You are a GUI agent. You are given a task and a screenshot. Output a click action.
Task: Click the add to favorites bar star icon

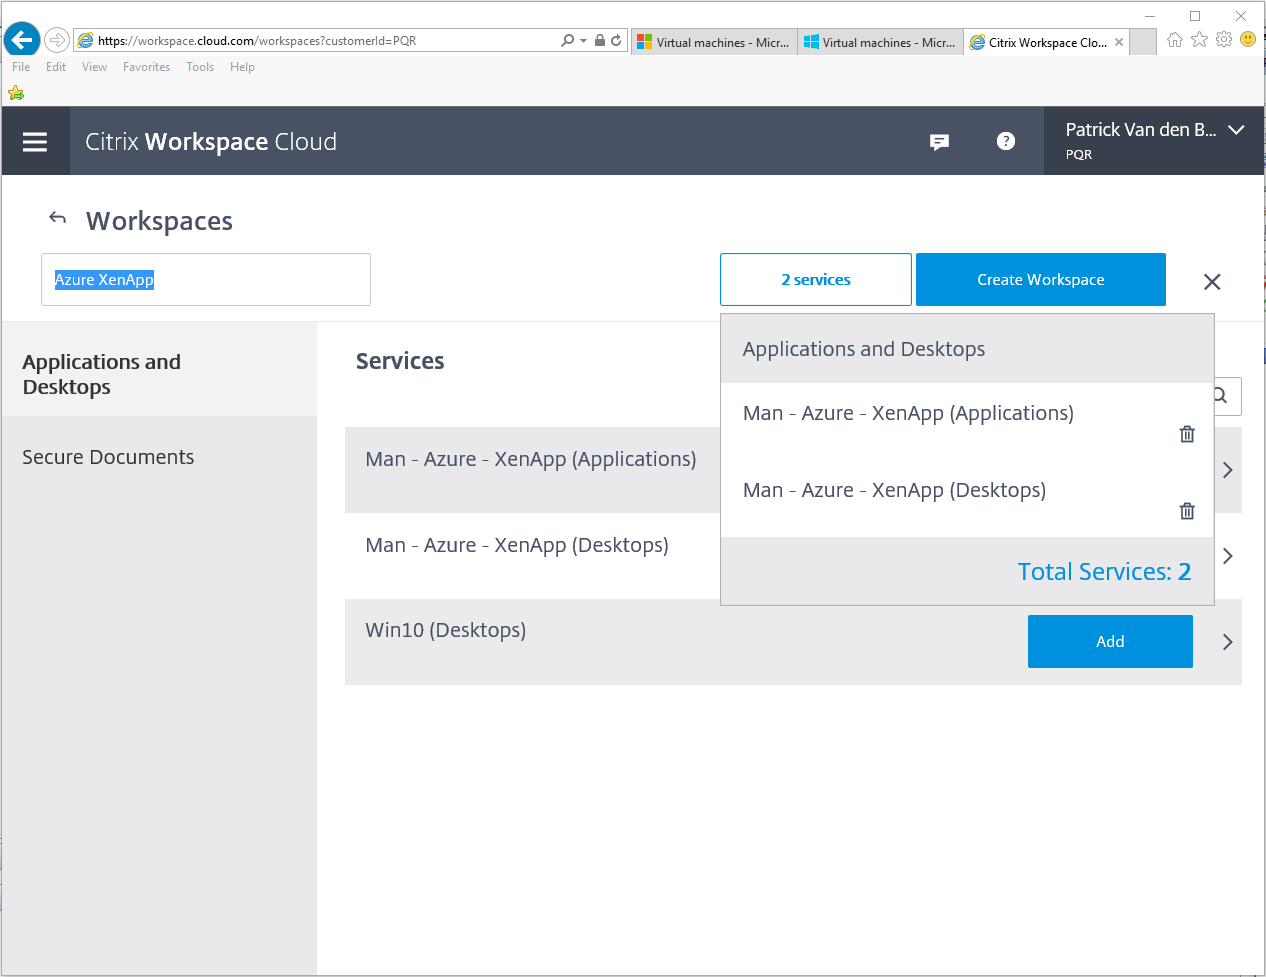tap(16, 93)
